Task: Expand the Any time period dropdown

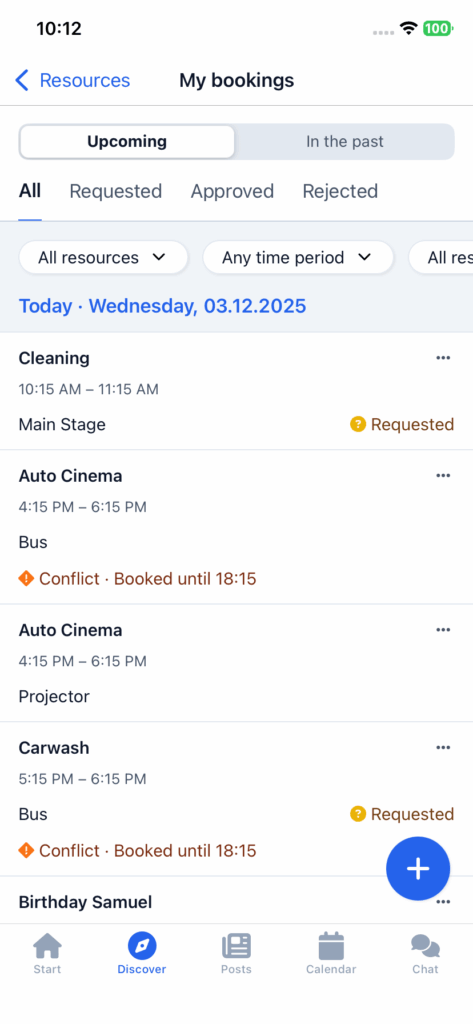Action: [x=298, y=257]
